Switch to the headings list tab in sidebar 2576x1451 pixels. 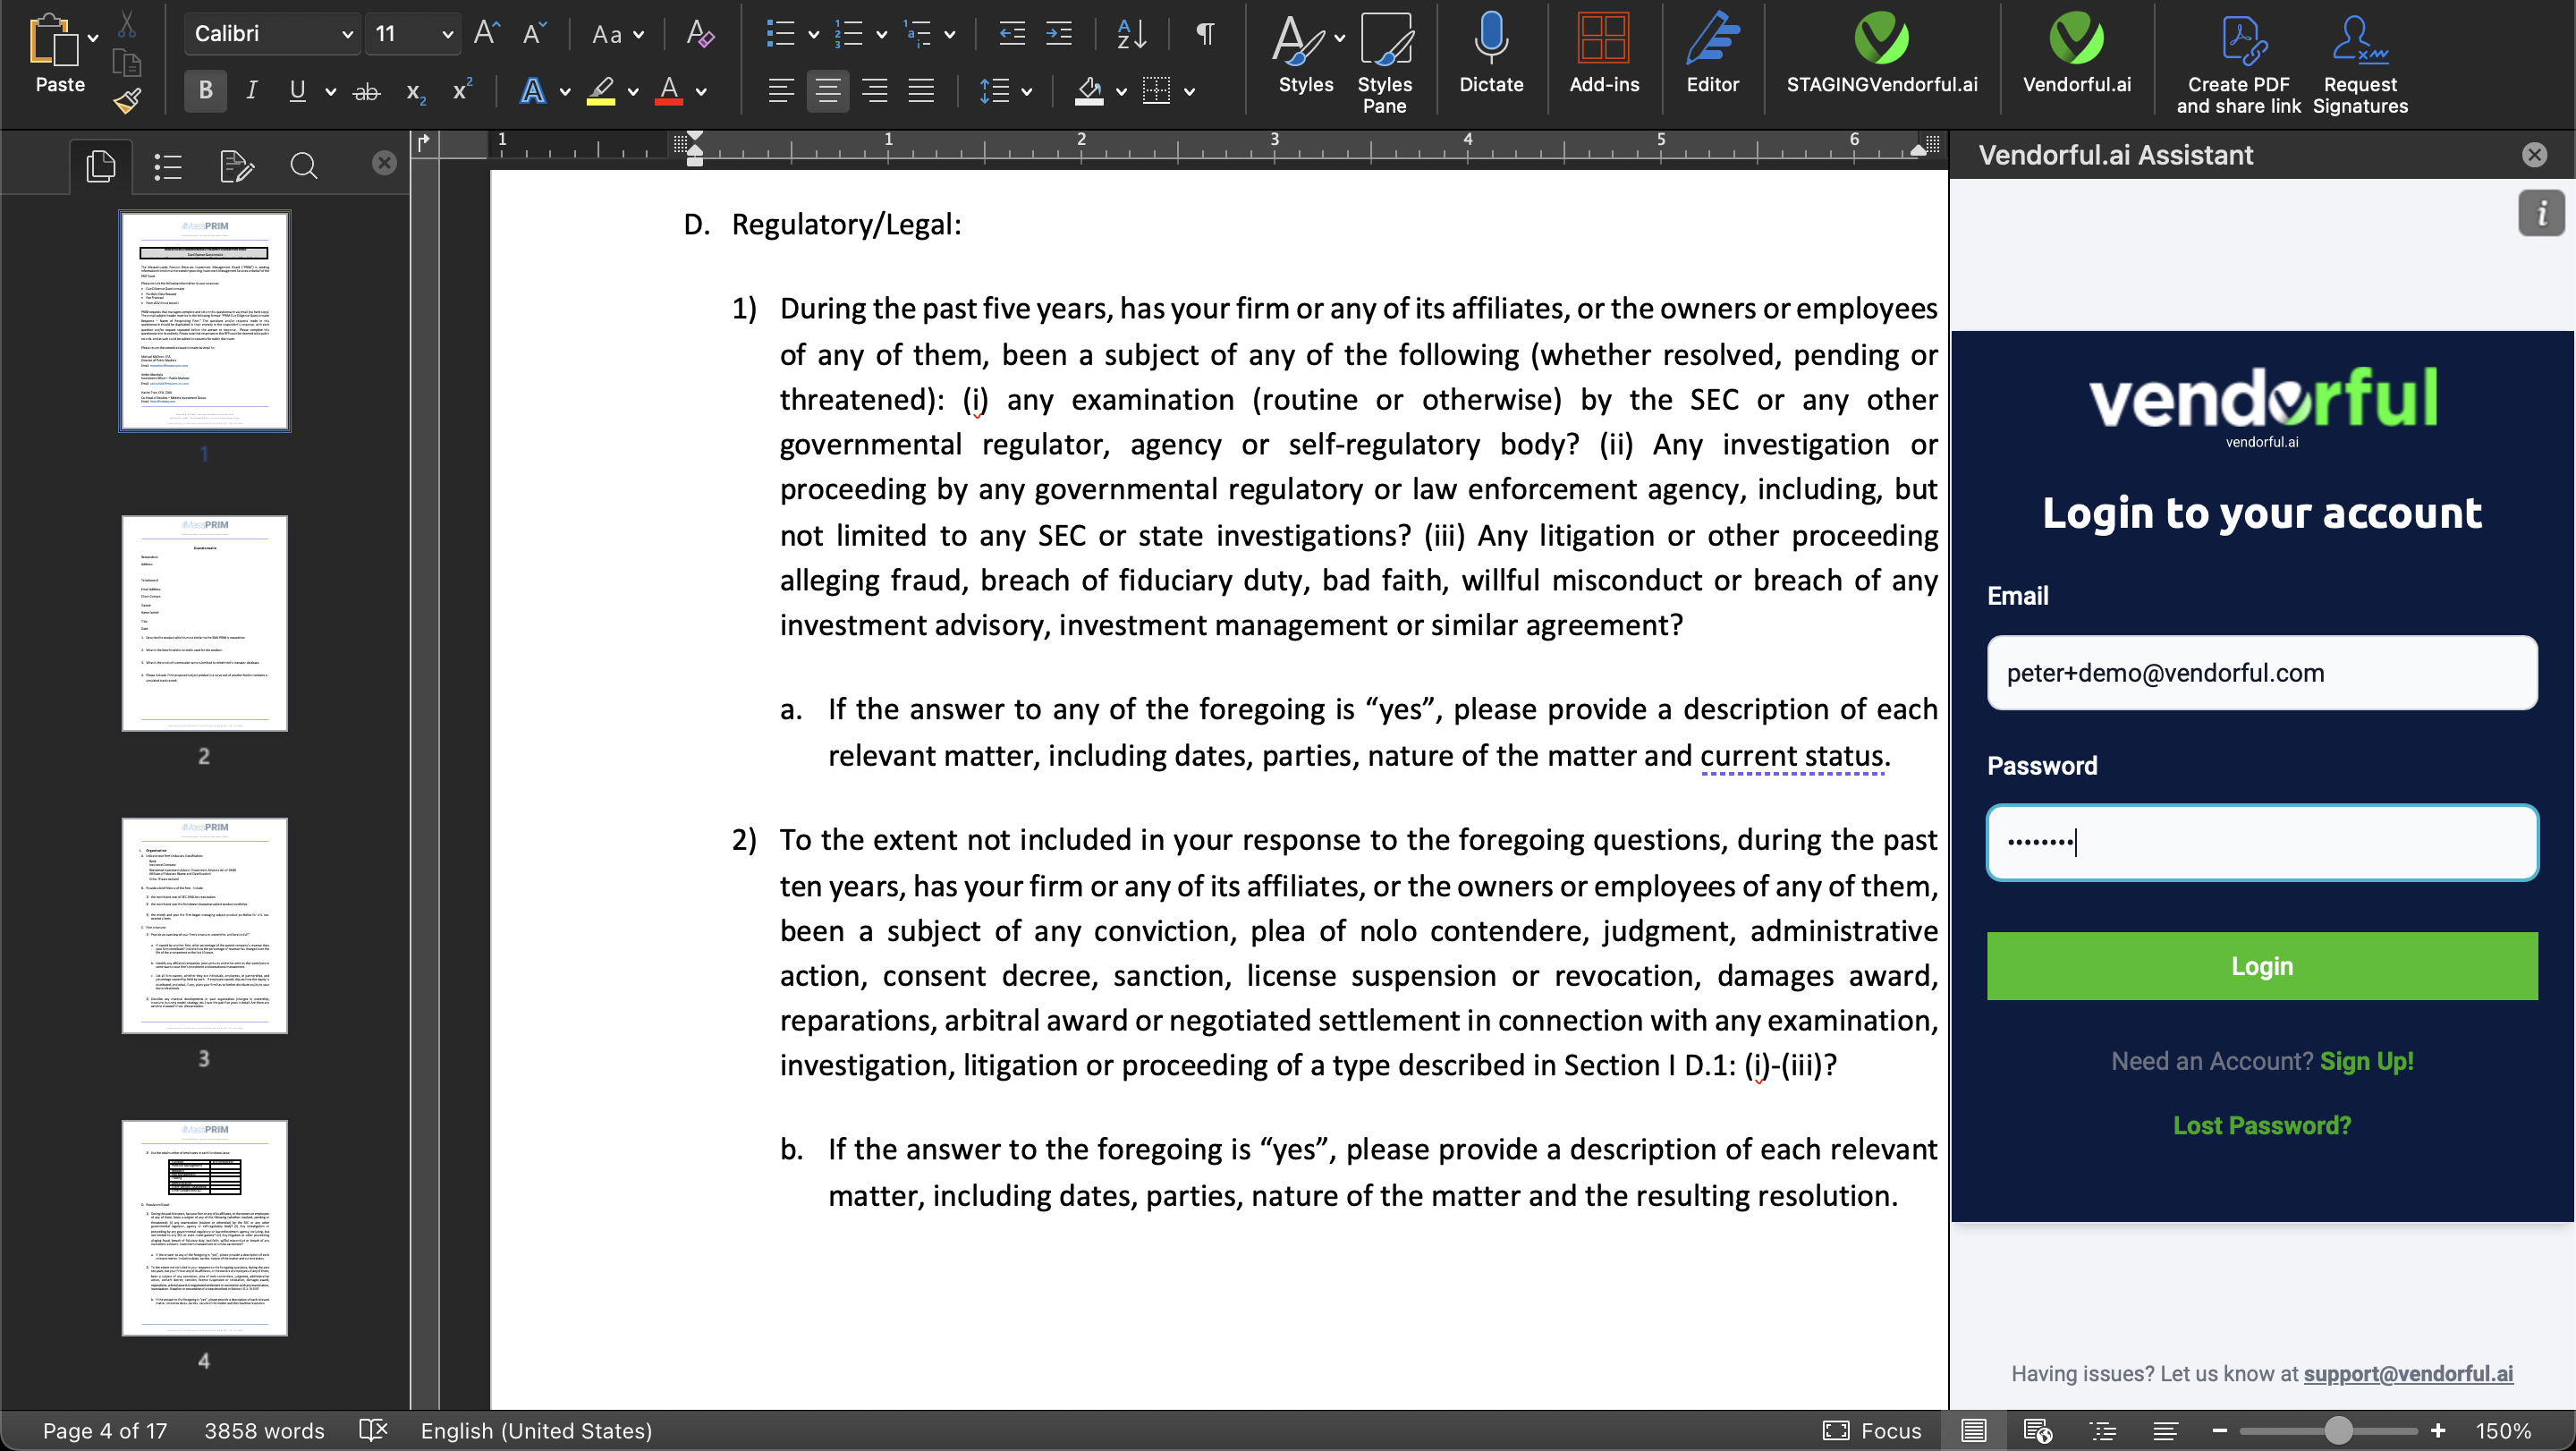point(168,166)
